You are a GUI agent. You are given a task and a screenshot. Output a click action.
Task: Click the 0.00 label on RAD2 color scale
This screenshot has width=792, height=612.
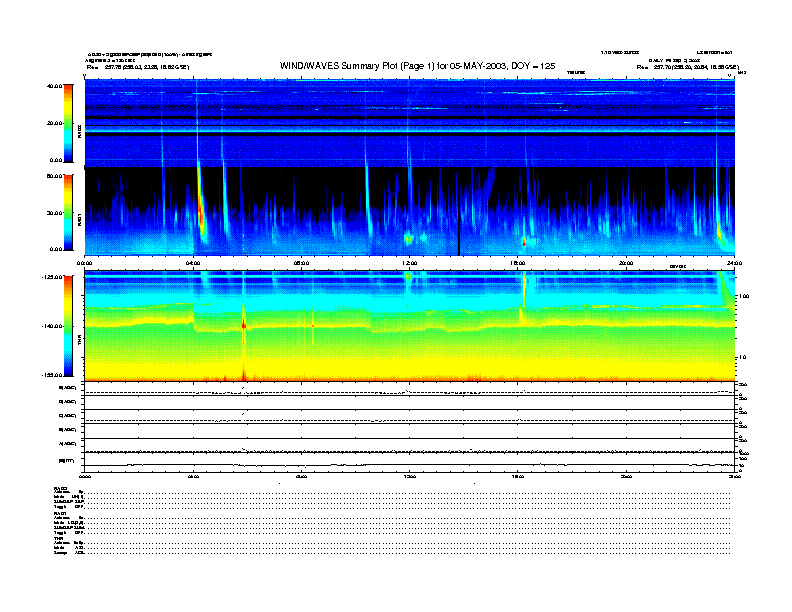point(56,160)
